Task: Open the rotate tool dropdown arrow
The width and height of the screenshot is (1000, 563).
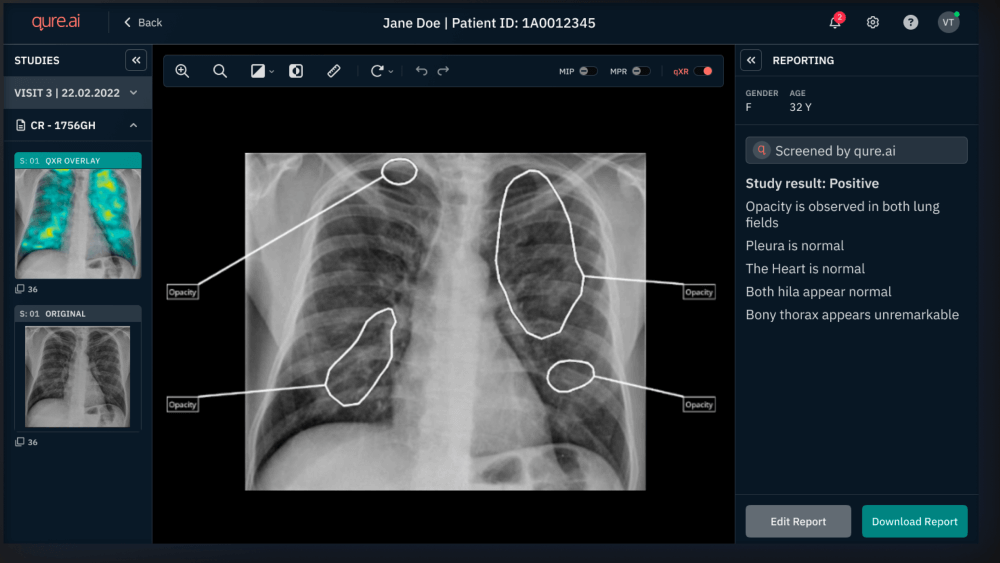Action: [391, 72]
